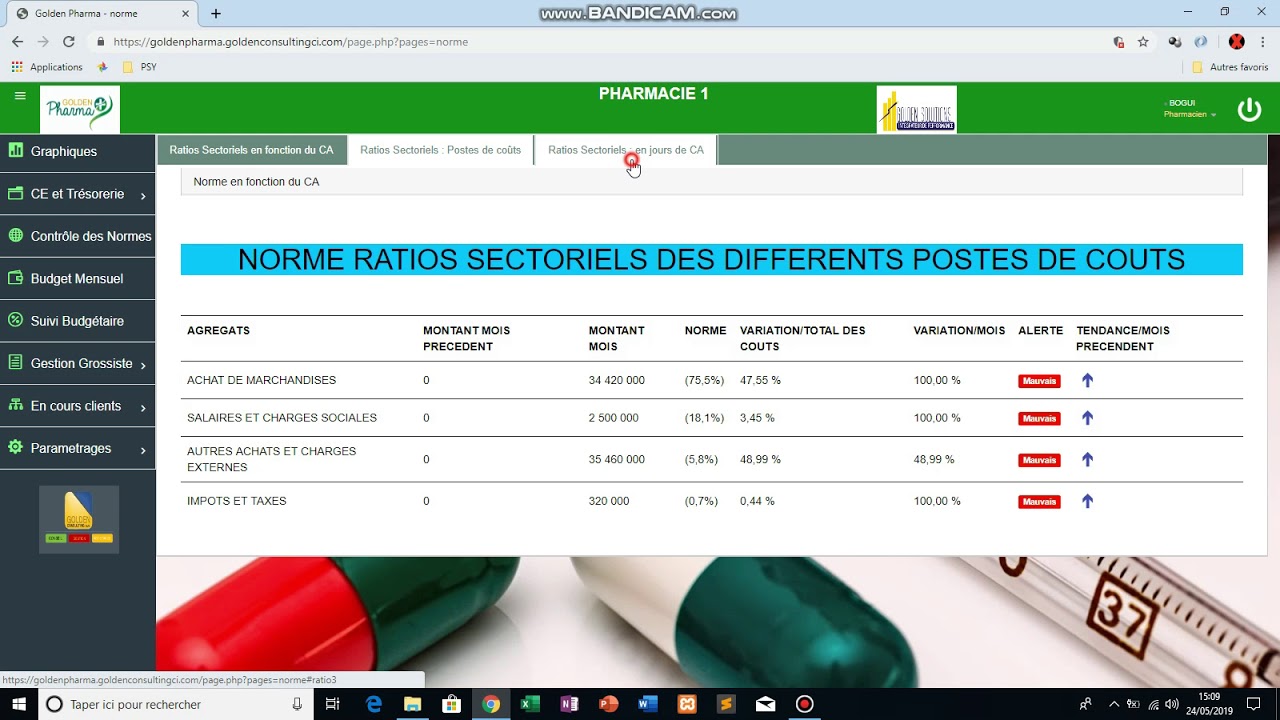1280x720 pixels.
Task: Click the Contrôle des Normes globe icon
Action: click(x=15, y=235)
